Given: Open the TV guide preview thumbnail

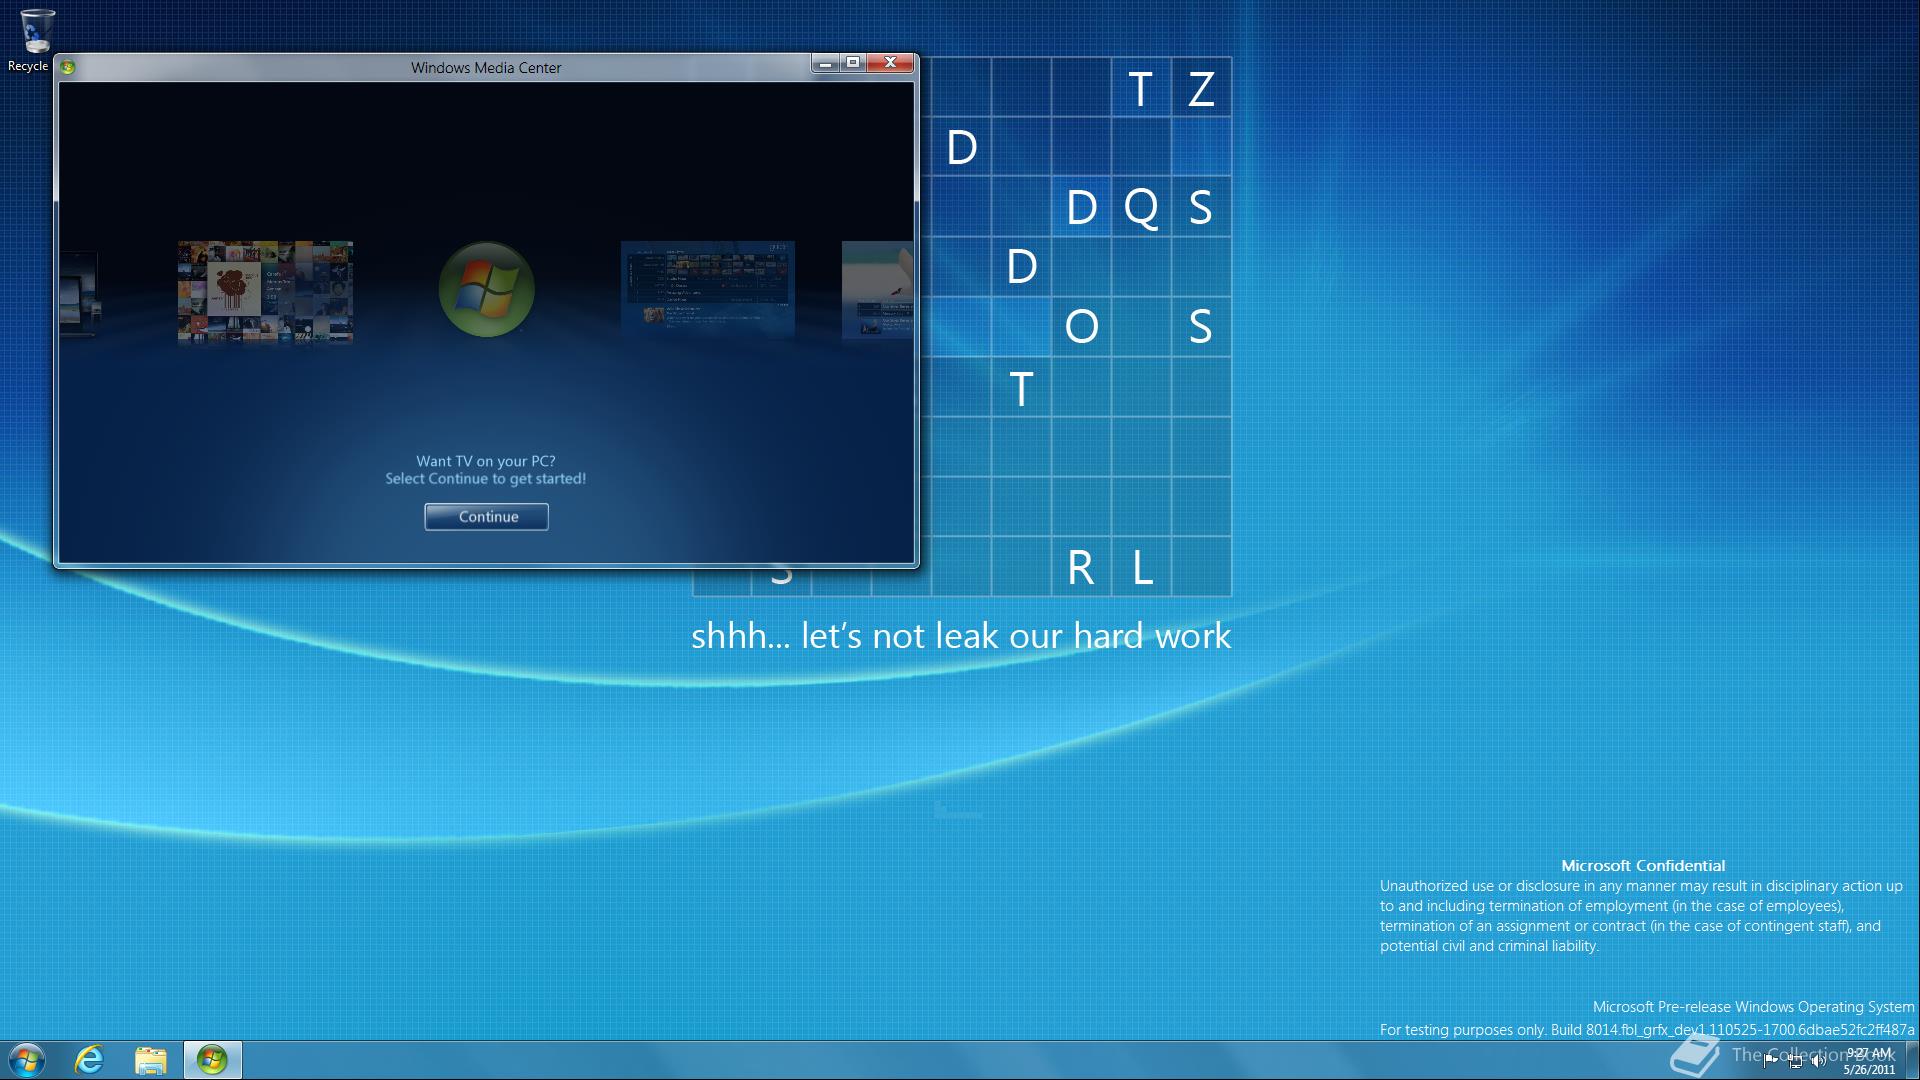Looking at the screenshot, I should click(708, 289).
